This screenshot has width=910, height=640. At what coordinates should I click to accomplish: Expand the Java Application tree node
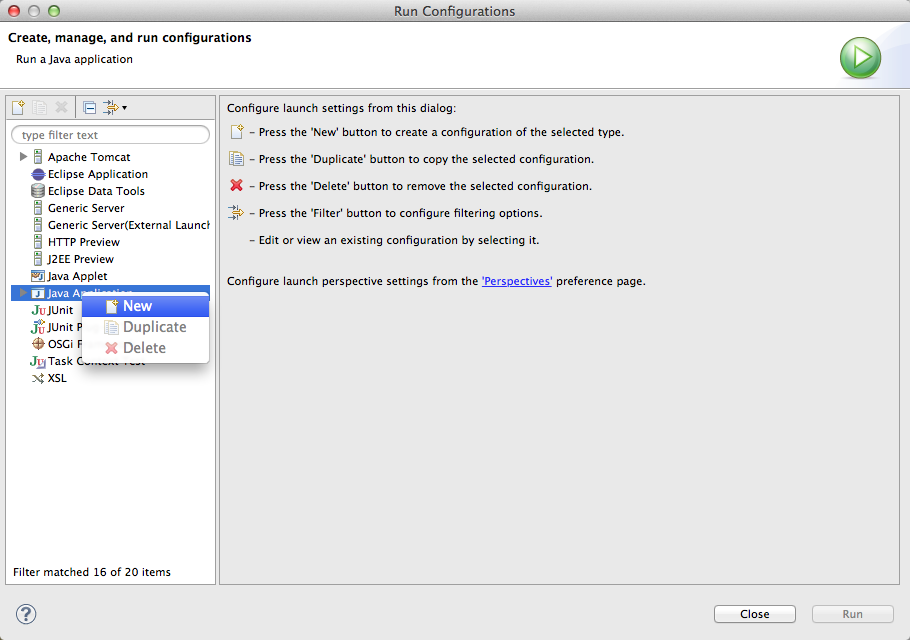pyautogui.click(x=23, y=293)
